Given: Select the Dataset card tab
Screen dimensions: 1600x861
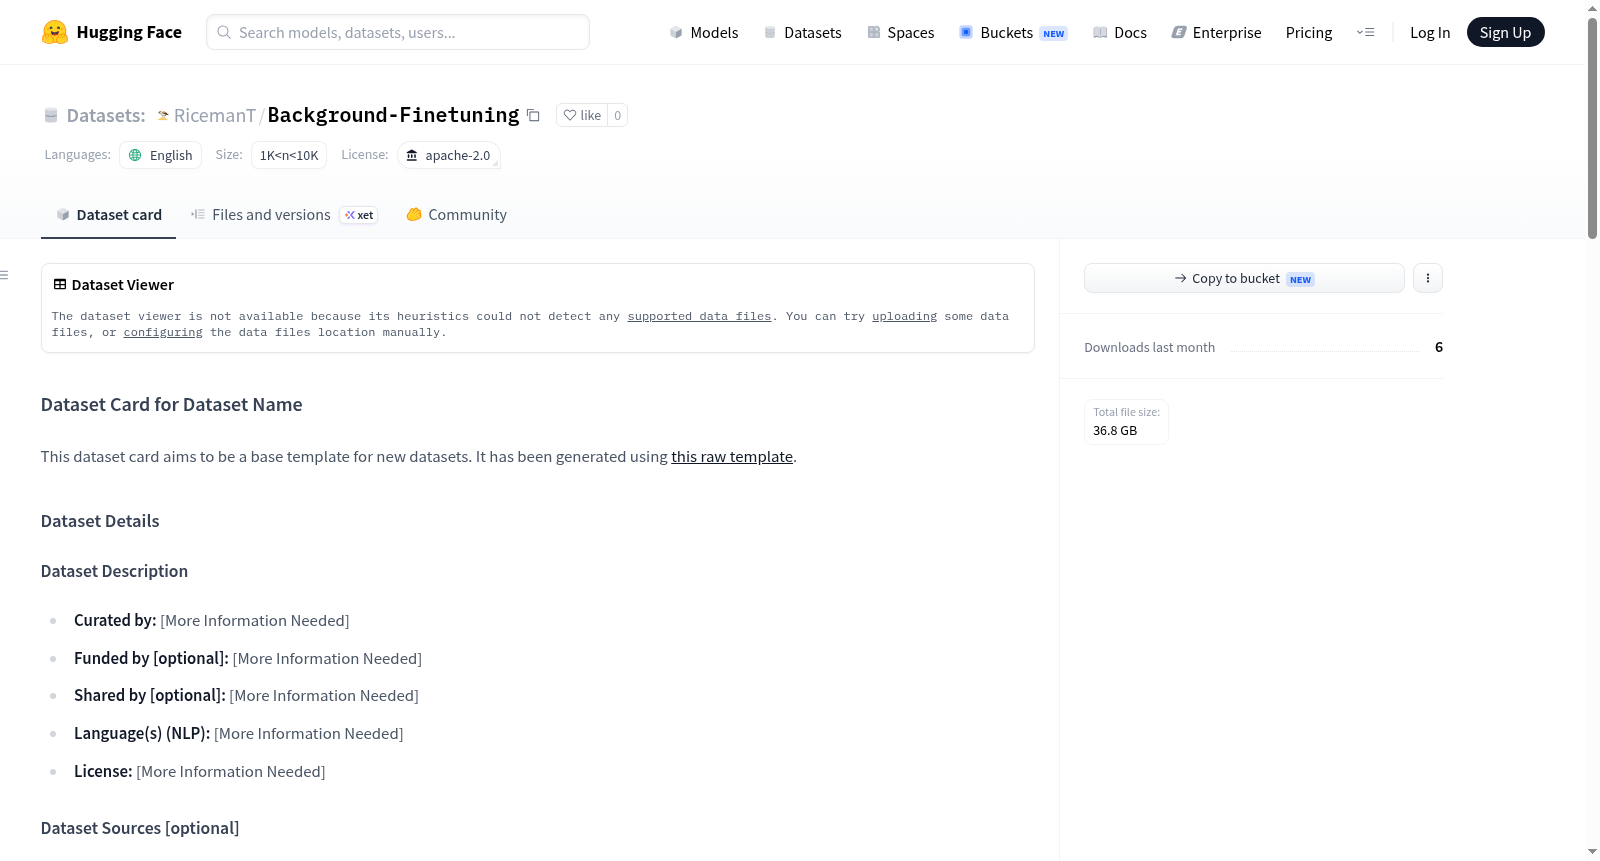Looking at the screenshot, I should point(109,215).
